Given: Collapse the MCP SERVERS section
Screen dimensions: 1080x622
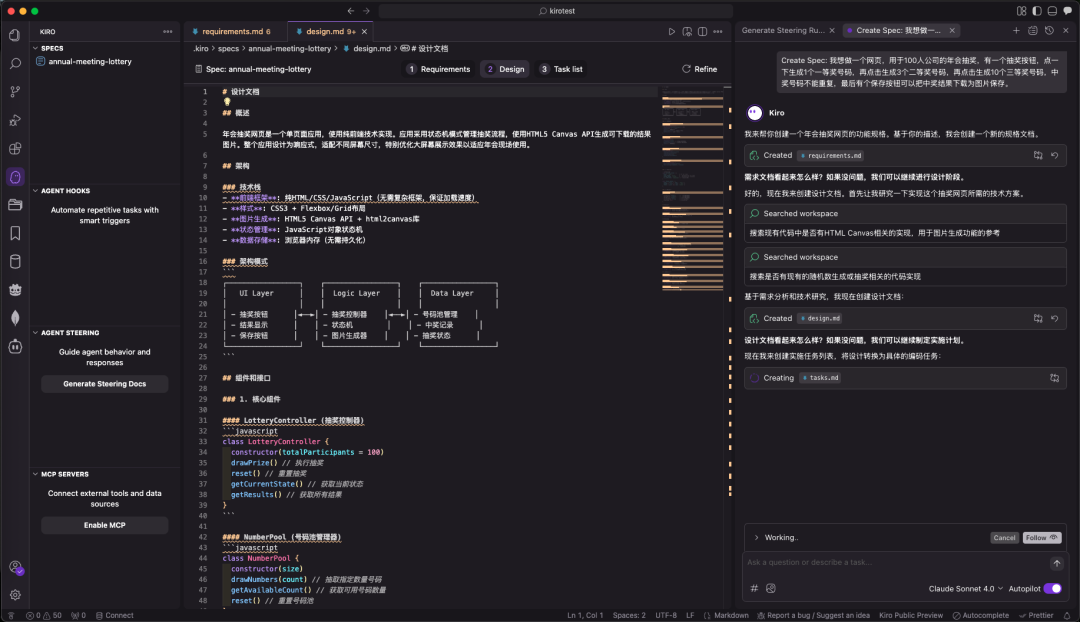Looking at the screenshot, I should (36, 474).
